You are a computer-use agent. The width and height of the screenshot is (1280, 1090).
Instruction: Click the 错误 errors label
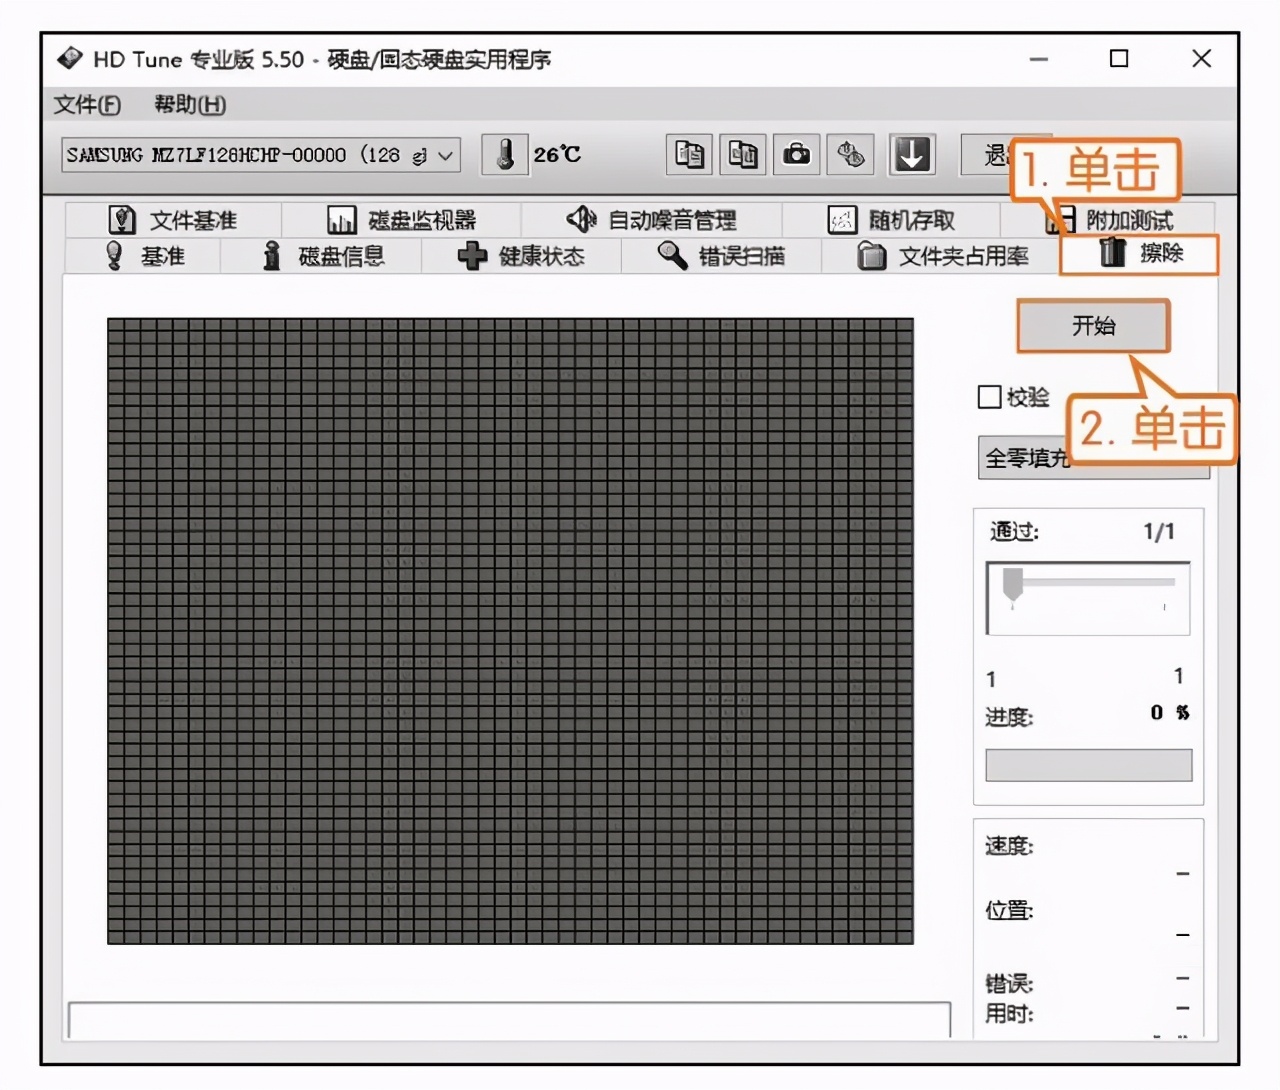pos(1009,983)
